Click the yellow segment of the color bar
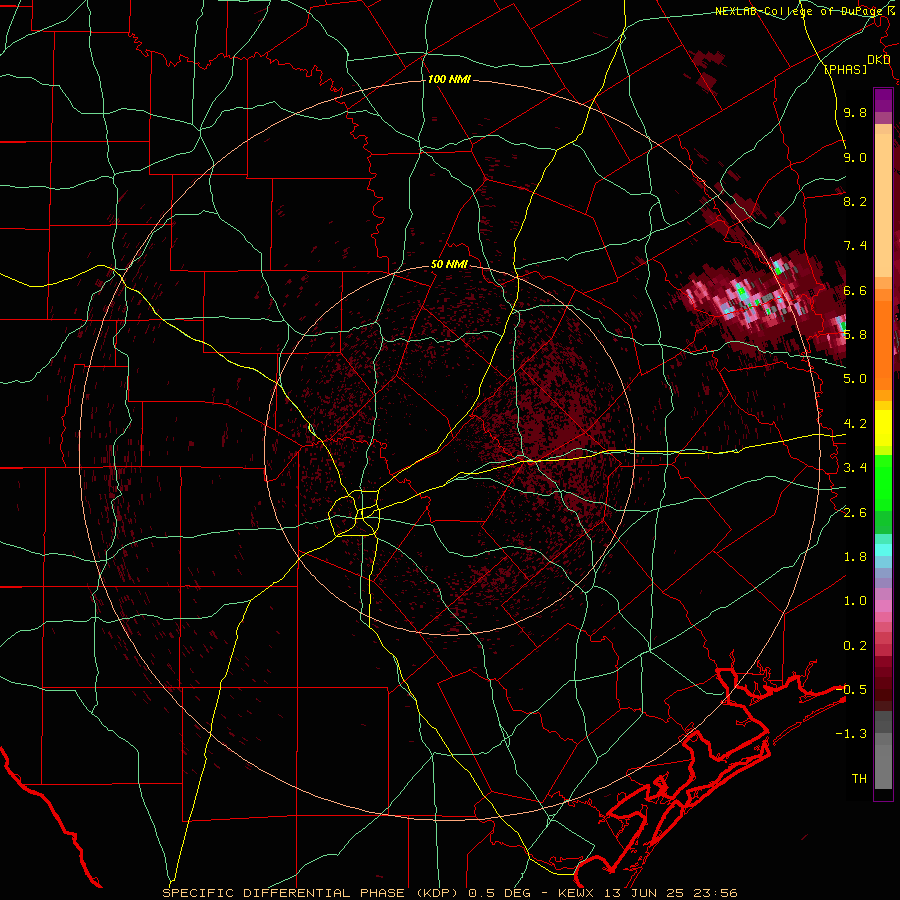 click(883, 428)
